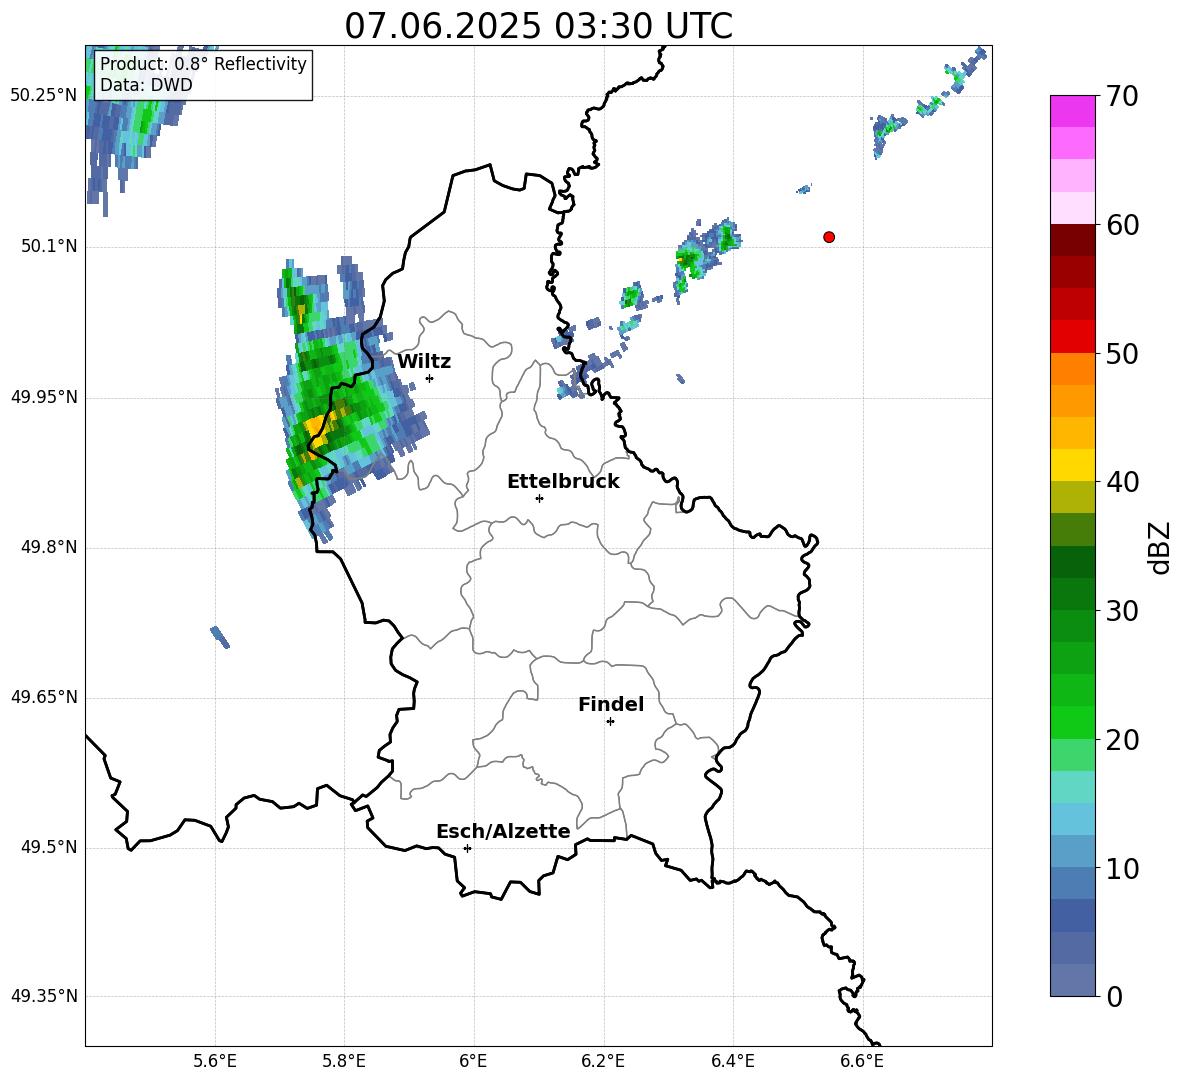Click the Ettelbruck cross marker
The height and width of the screenshot is (1081, 1184).
coord(539,498)
